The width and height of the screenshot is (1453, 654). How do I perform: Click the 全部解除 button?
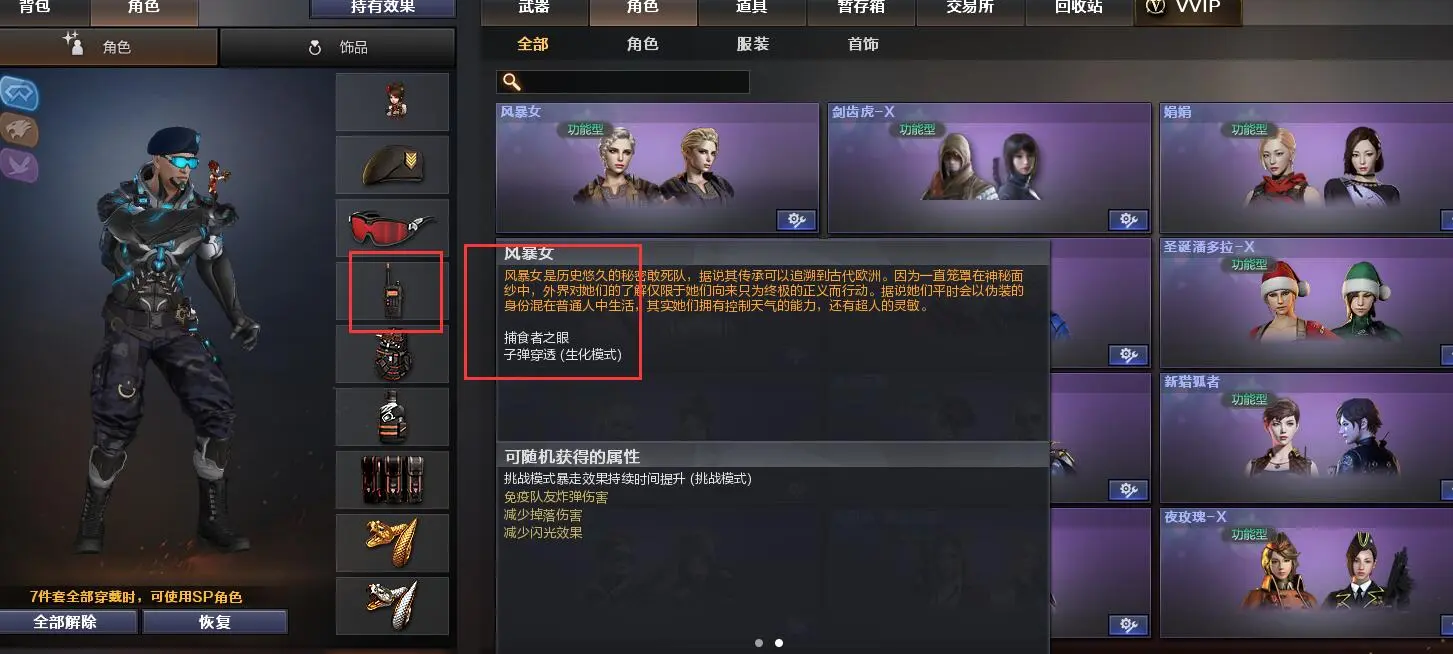69,622
